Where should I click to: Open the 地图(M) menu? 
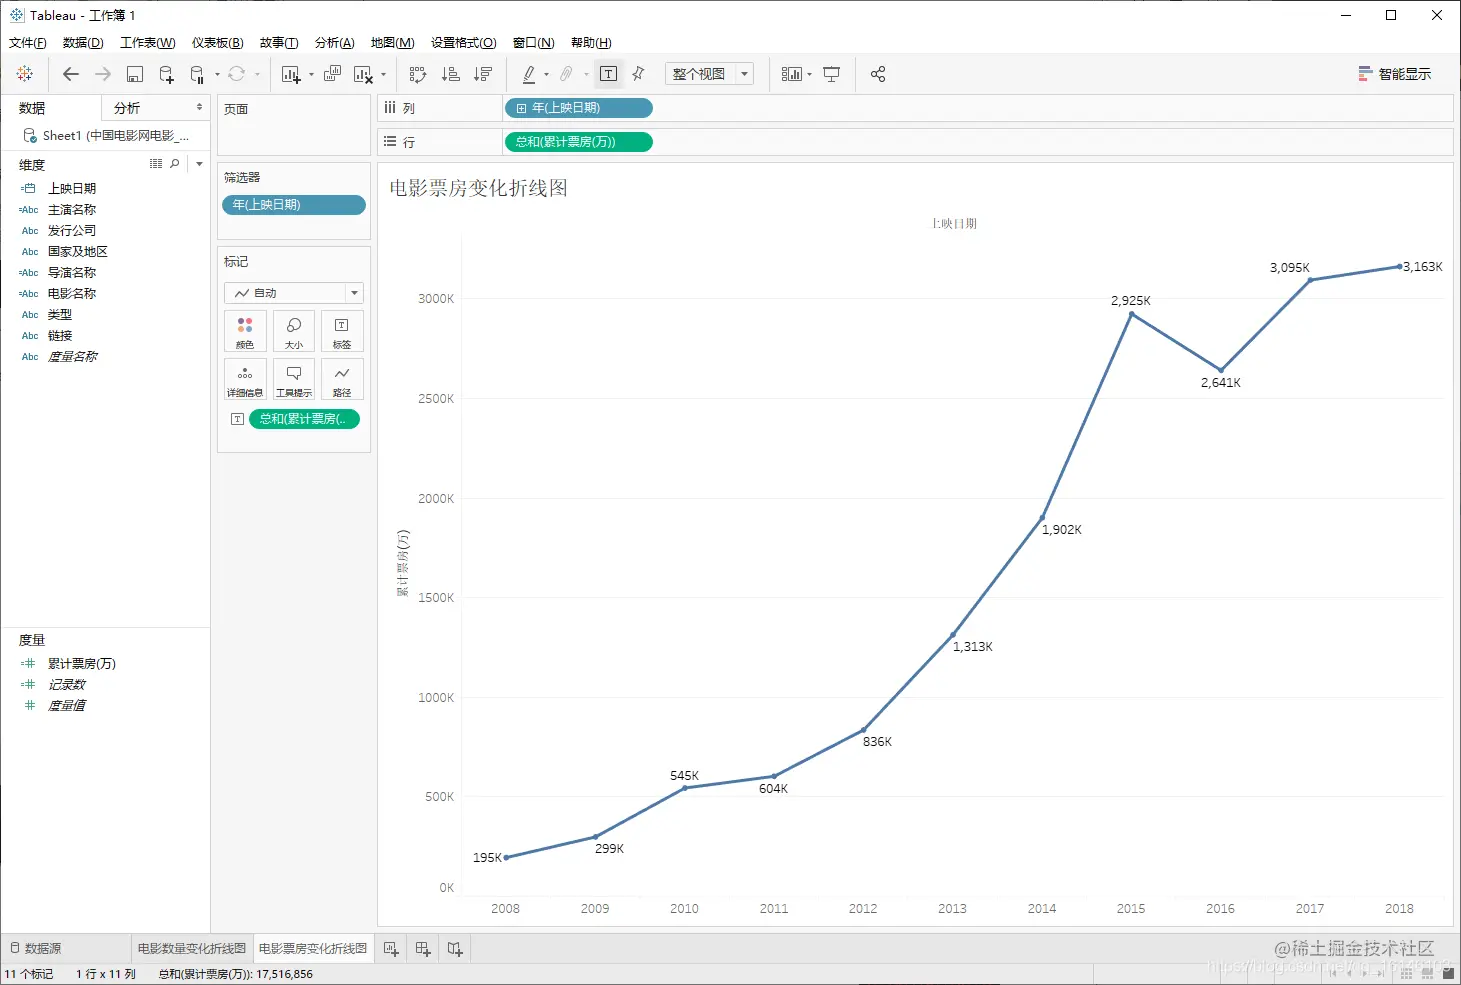pos(393,43)
